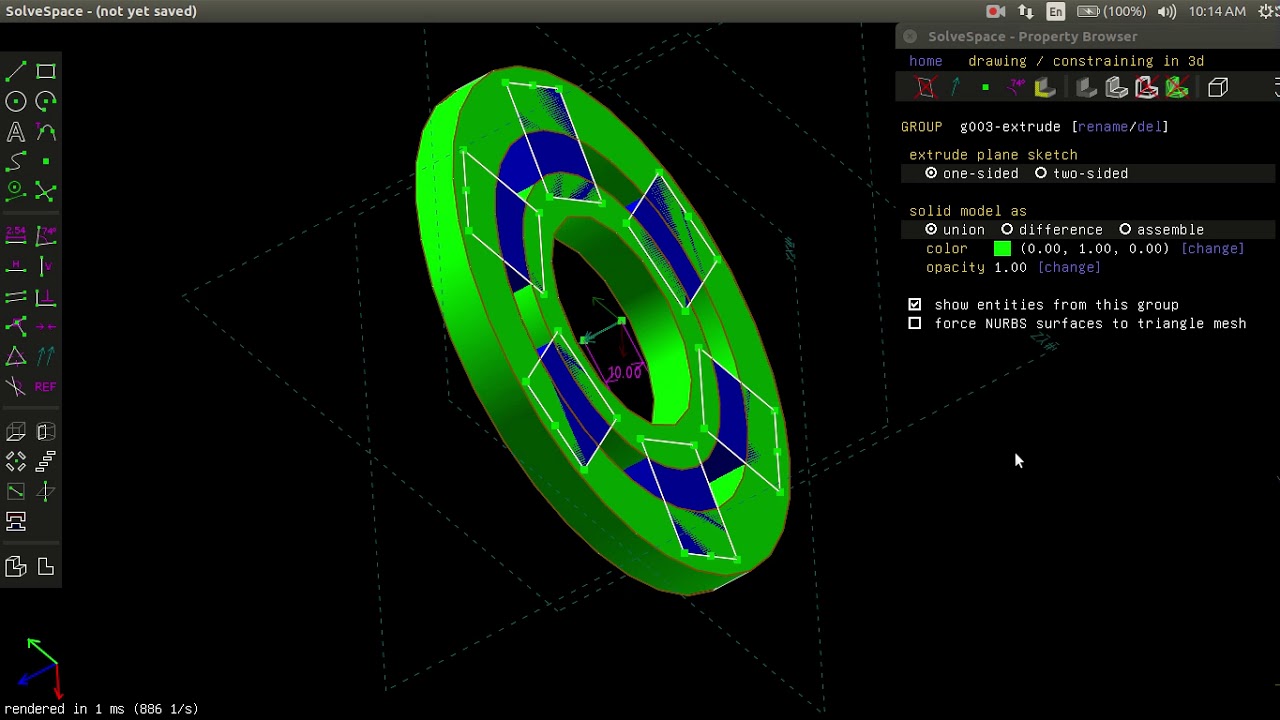1280x720 pixels.
Task: Toggle workplane visibility in Property Browser
Action: pyautogui.click(x=926, y=88)
